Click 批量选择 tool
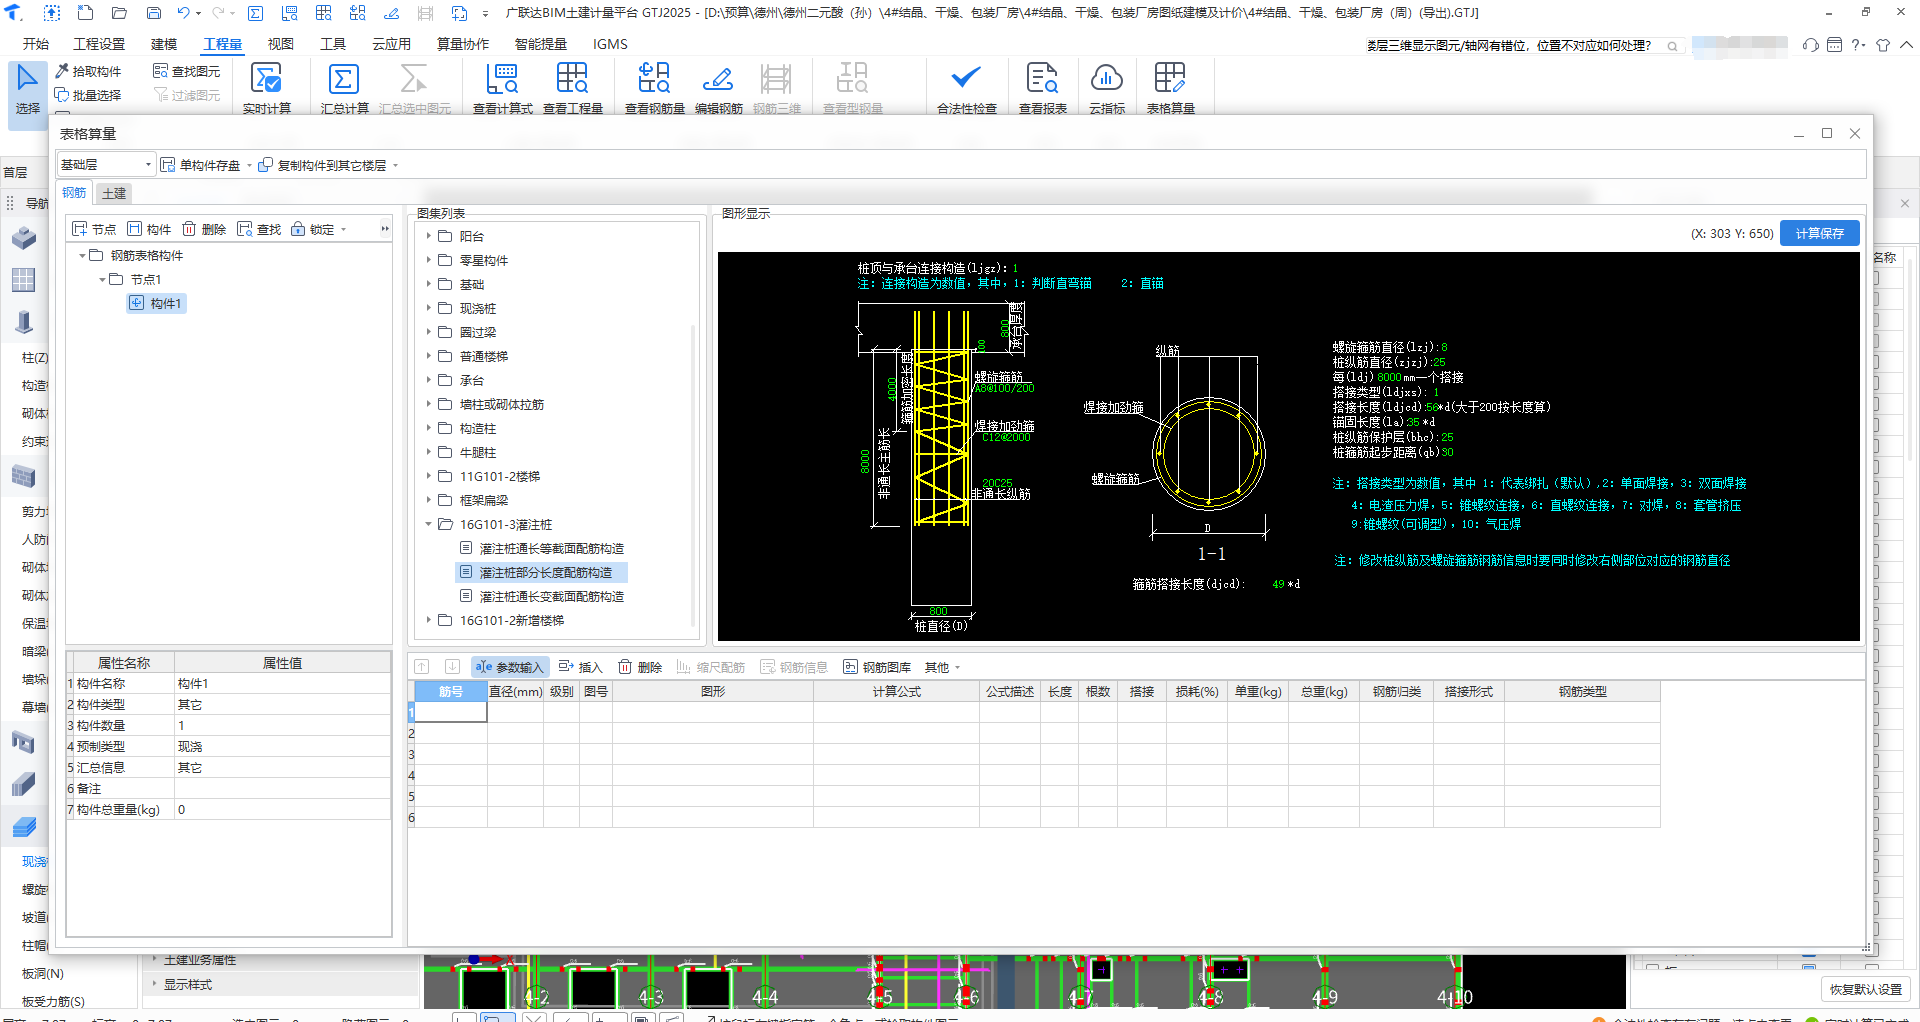 [x=89, y=95]
